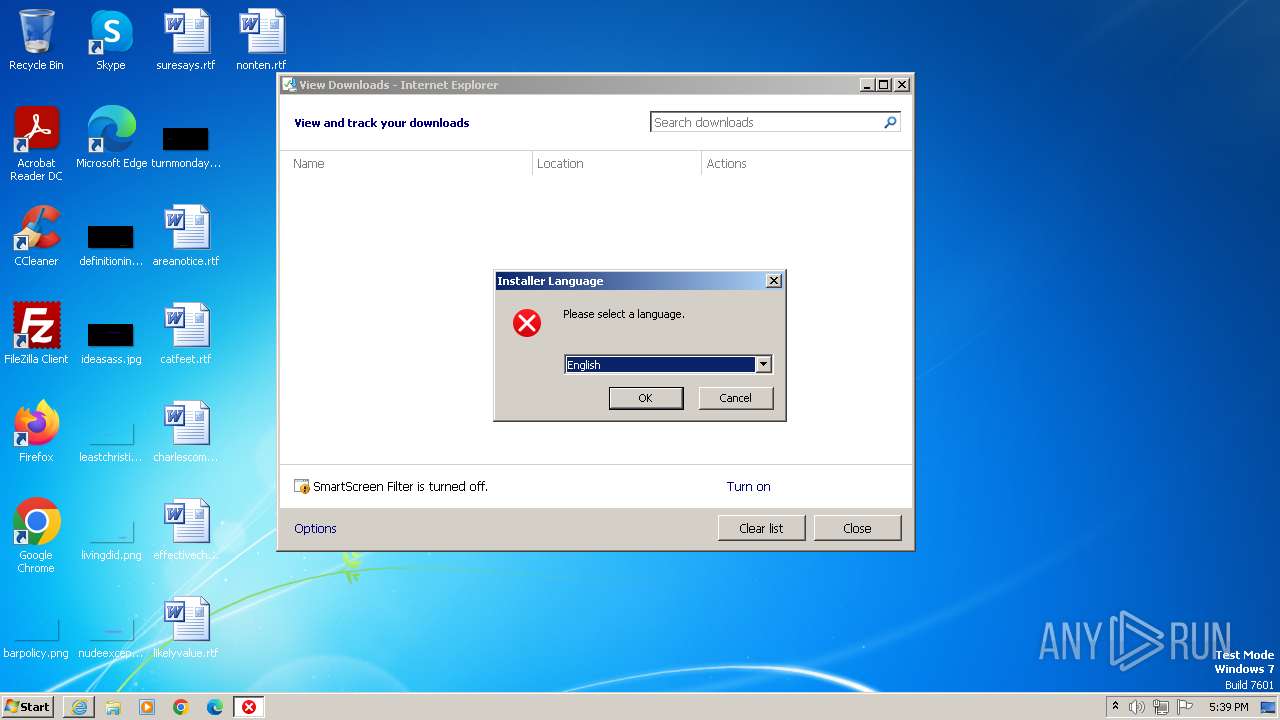Open the volume speaker tray icon
Image resolution: width=1280 pixels, height=720 pixels.
pos(1137,707)
